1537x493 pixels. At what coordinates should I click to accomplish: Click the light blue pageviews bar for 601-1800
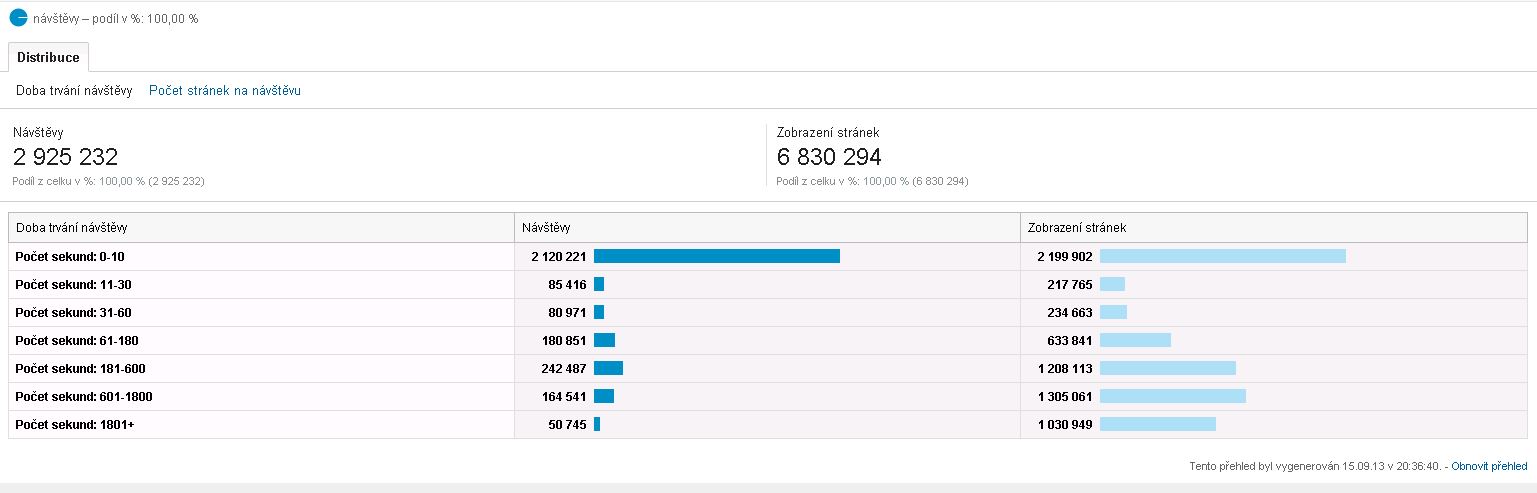[1172, 397]
